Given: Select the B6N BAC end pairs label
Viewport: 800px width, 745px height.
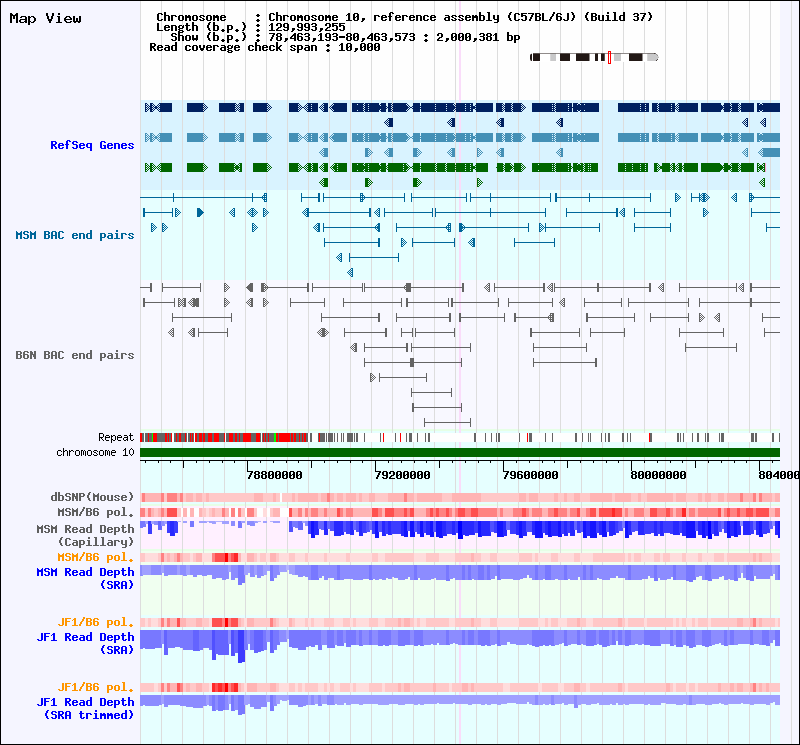Looking at the screenshot, I should point(75,355).
